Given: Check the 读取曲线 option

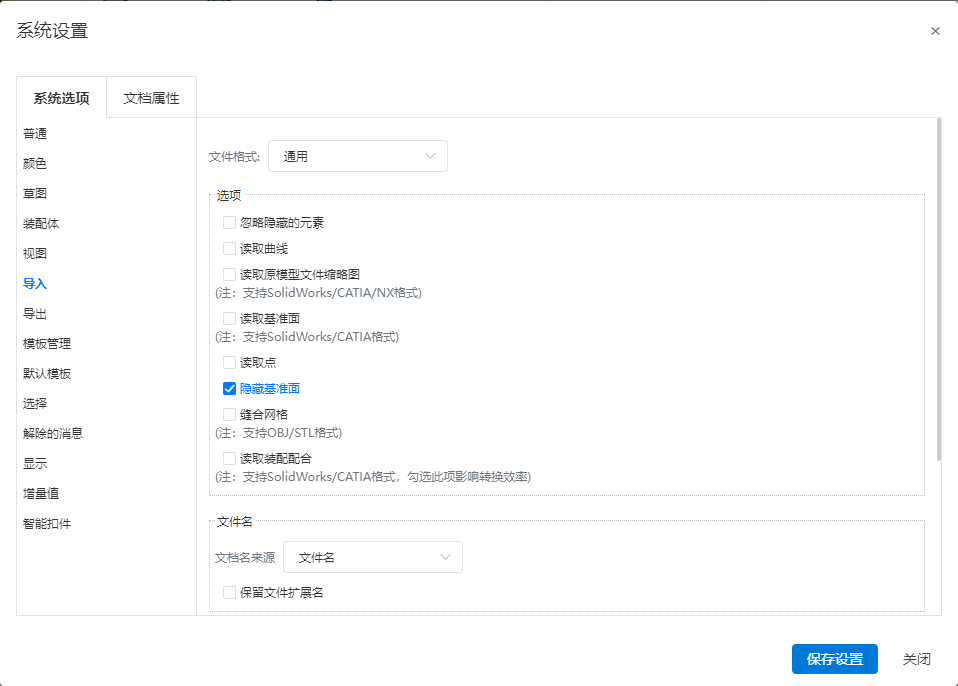Looking at the screenshot, I should [x=230, y=249].
